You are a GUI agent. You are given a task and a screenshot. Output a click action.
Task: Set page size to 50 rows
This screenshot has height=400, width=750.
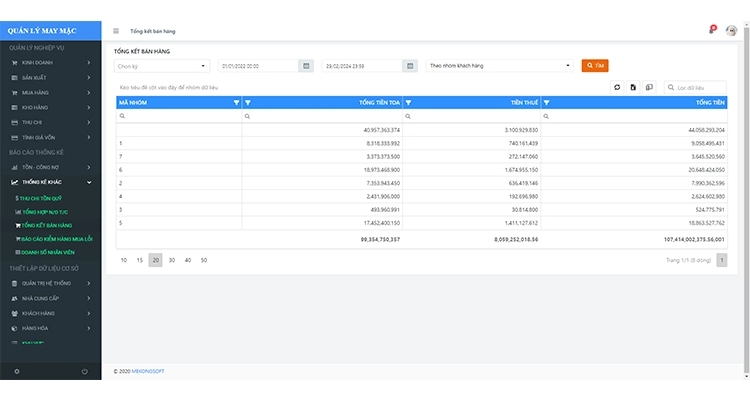[204, 260]
